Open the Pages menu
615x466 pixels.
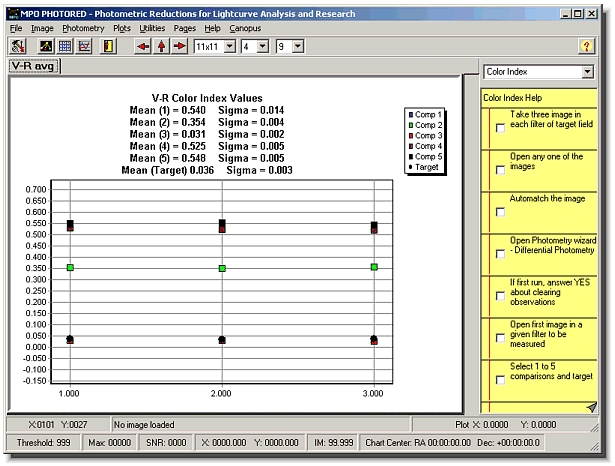[185, 28]
